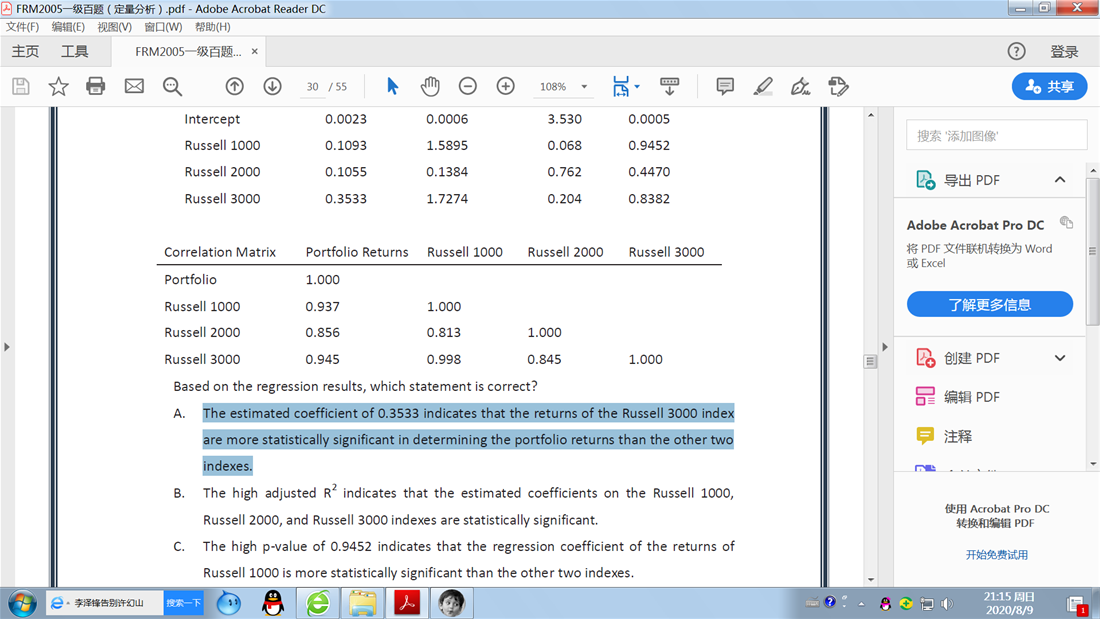
Task: Activate the Selection arrow tool
Action: click(x=392, y=86)
